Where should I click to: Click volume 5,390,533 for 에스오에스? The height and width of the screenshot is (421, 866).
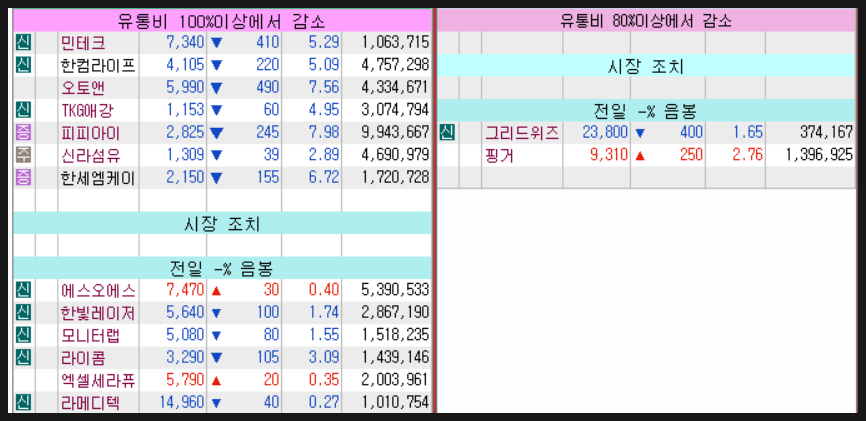[395, 290]
